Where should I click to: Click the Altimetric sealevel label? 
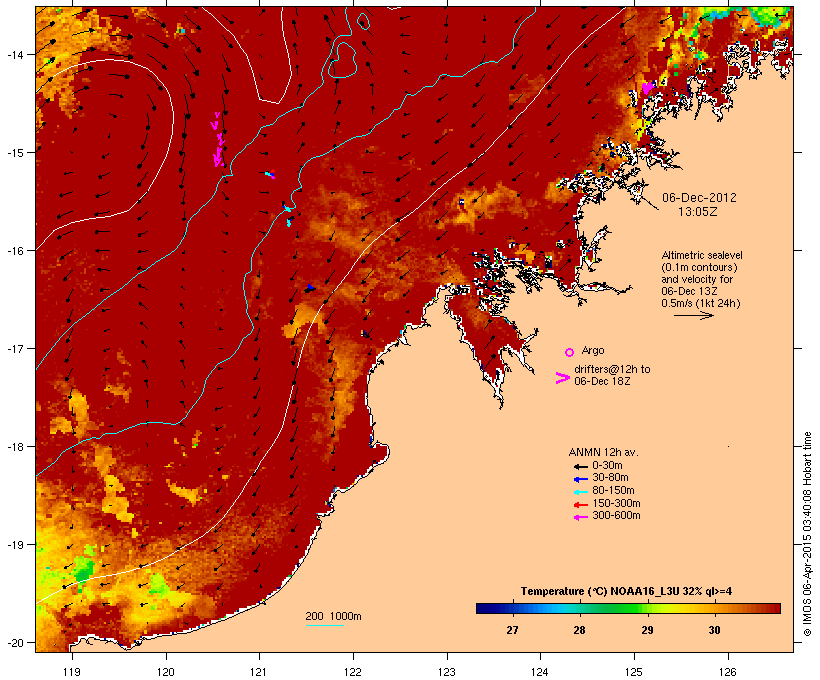tap(702, 255)
